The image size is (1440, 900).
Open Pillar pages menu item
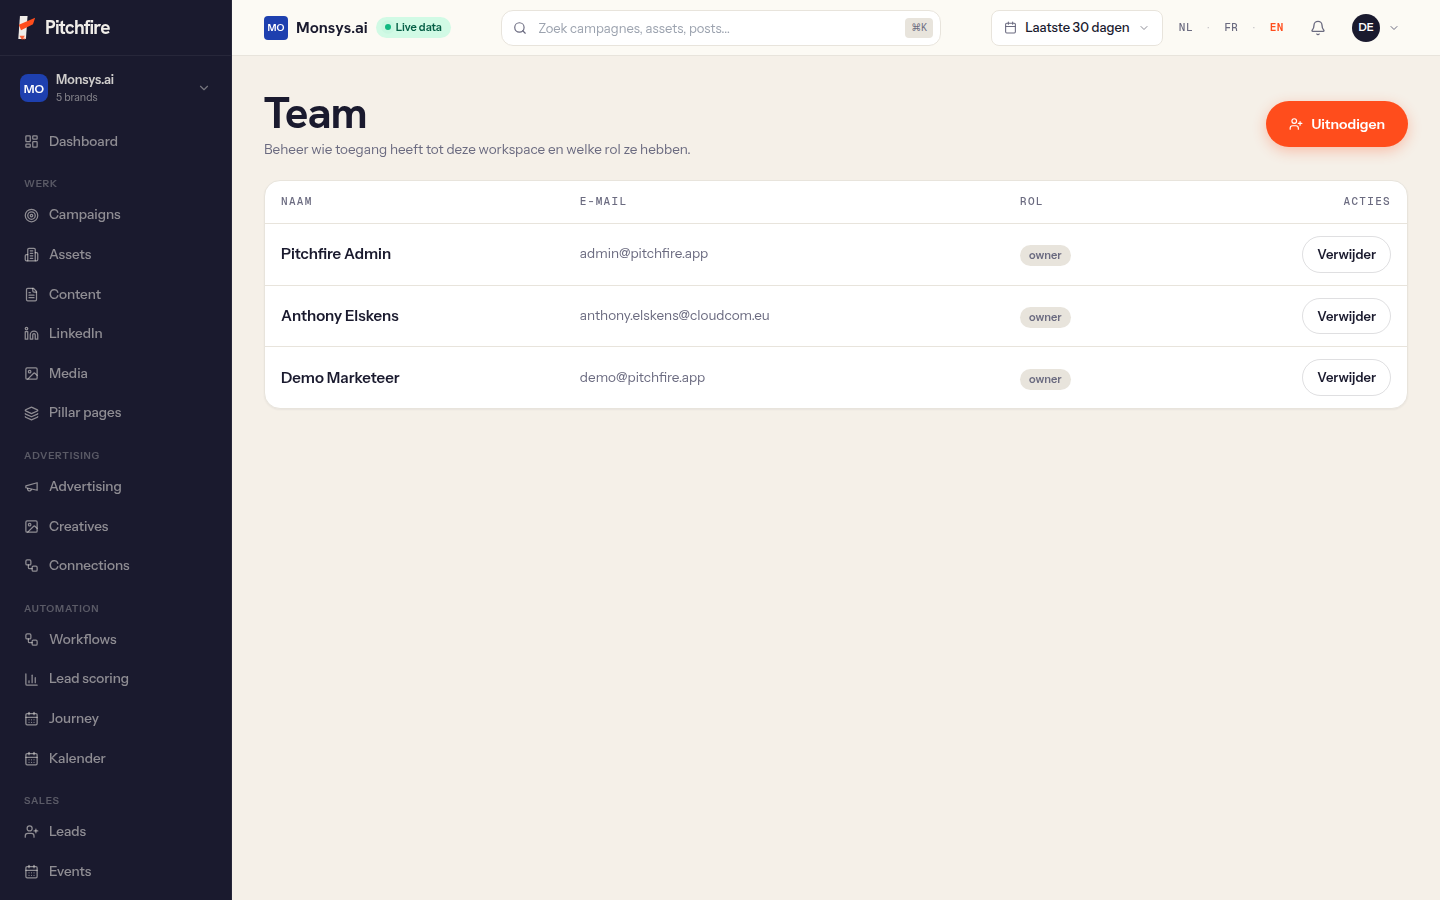(x=116, y=413)
